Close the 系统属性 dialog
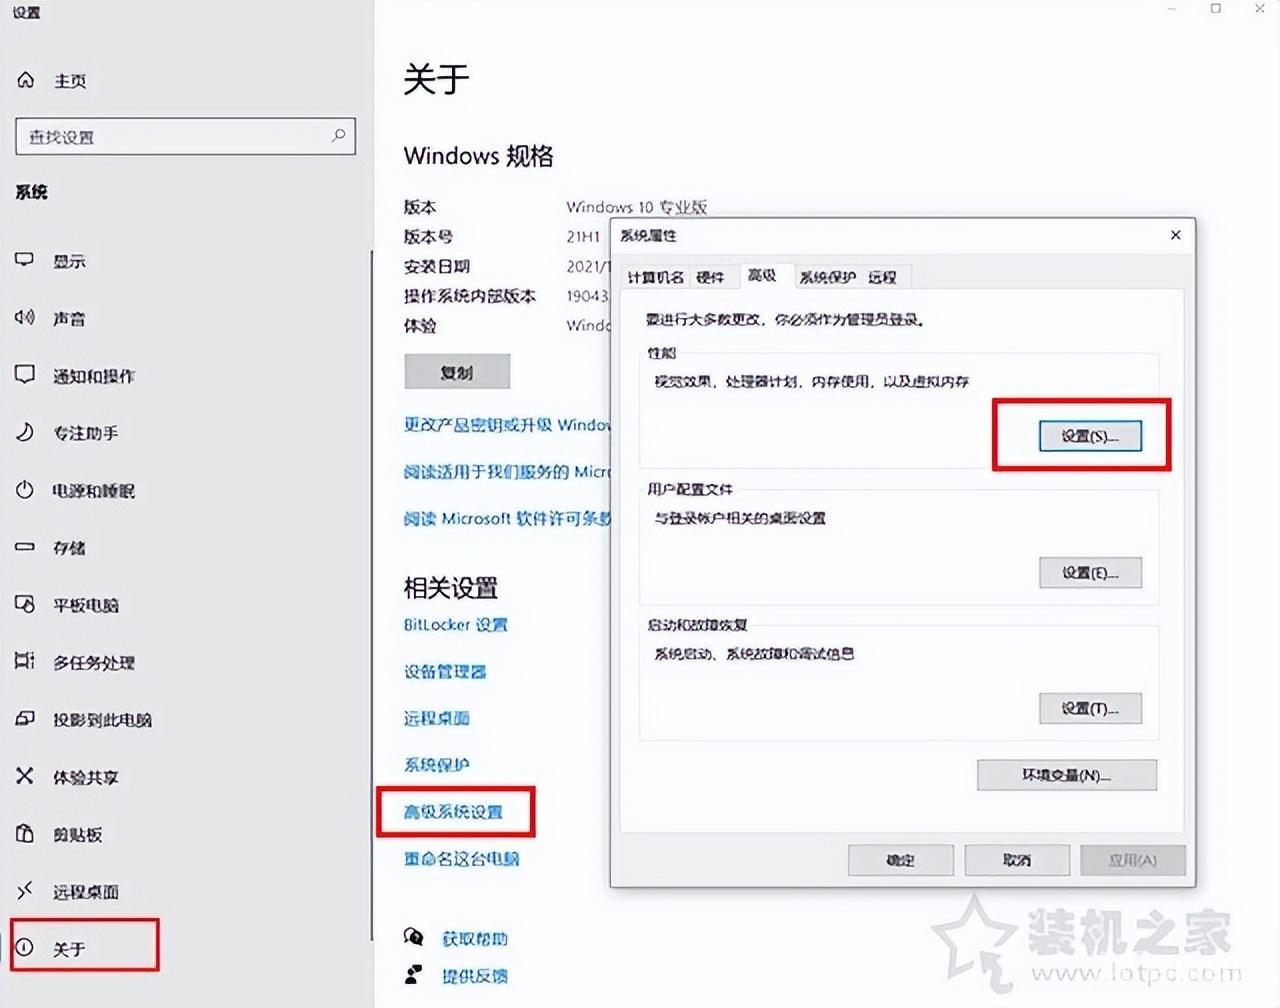Image resolution: width=1280 pixels, height=1008 pixels. [1175, 235]
